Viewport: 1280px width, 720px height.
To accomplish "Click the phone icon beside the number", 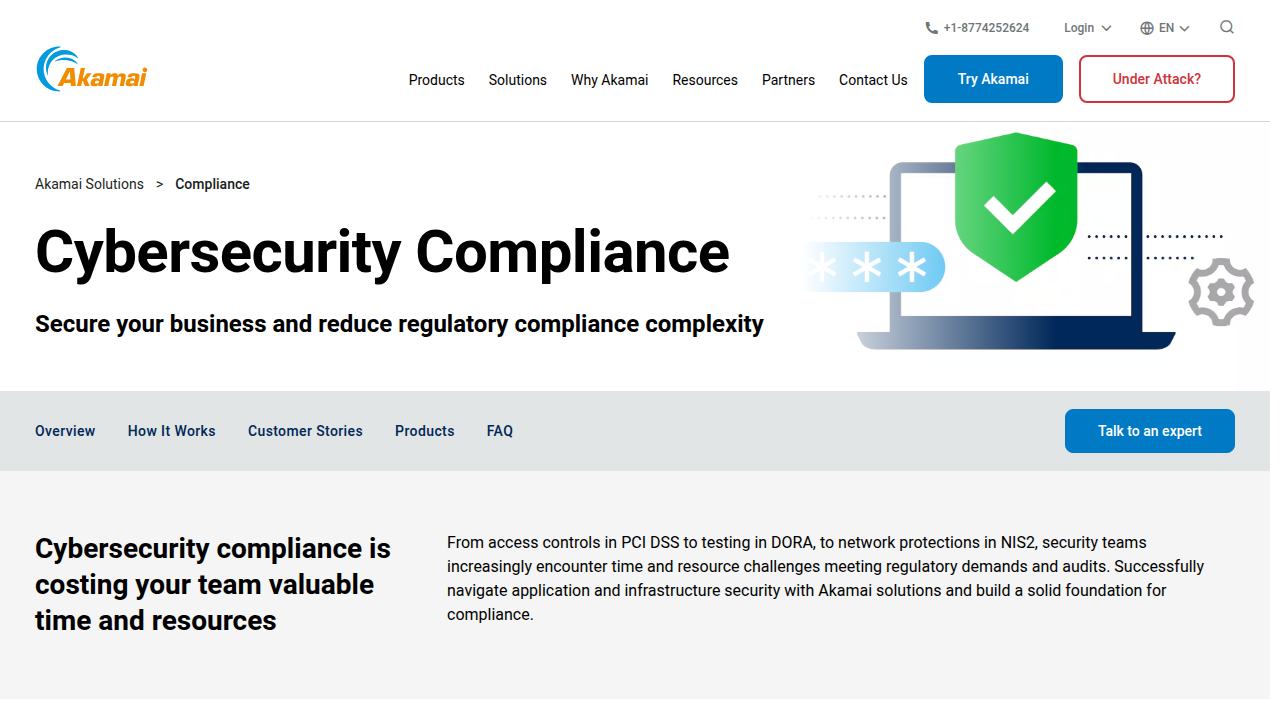I will click(931, 28).
